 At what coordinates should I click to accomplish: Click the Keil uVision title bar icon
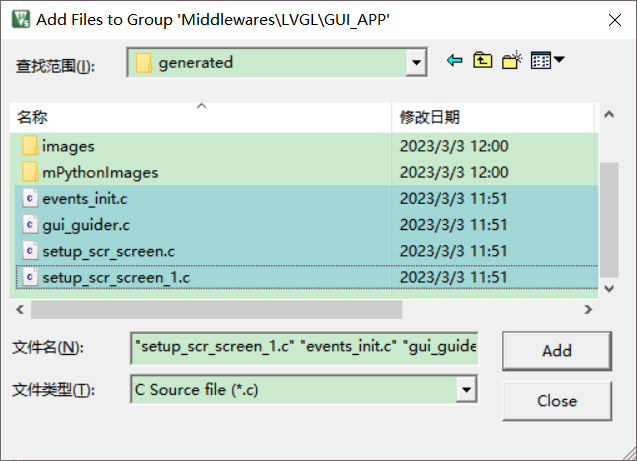21,19
